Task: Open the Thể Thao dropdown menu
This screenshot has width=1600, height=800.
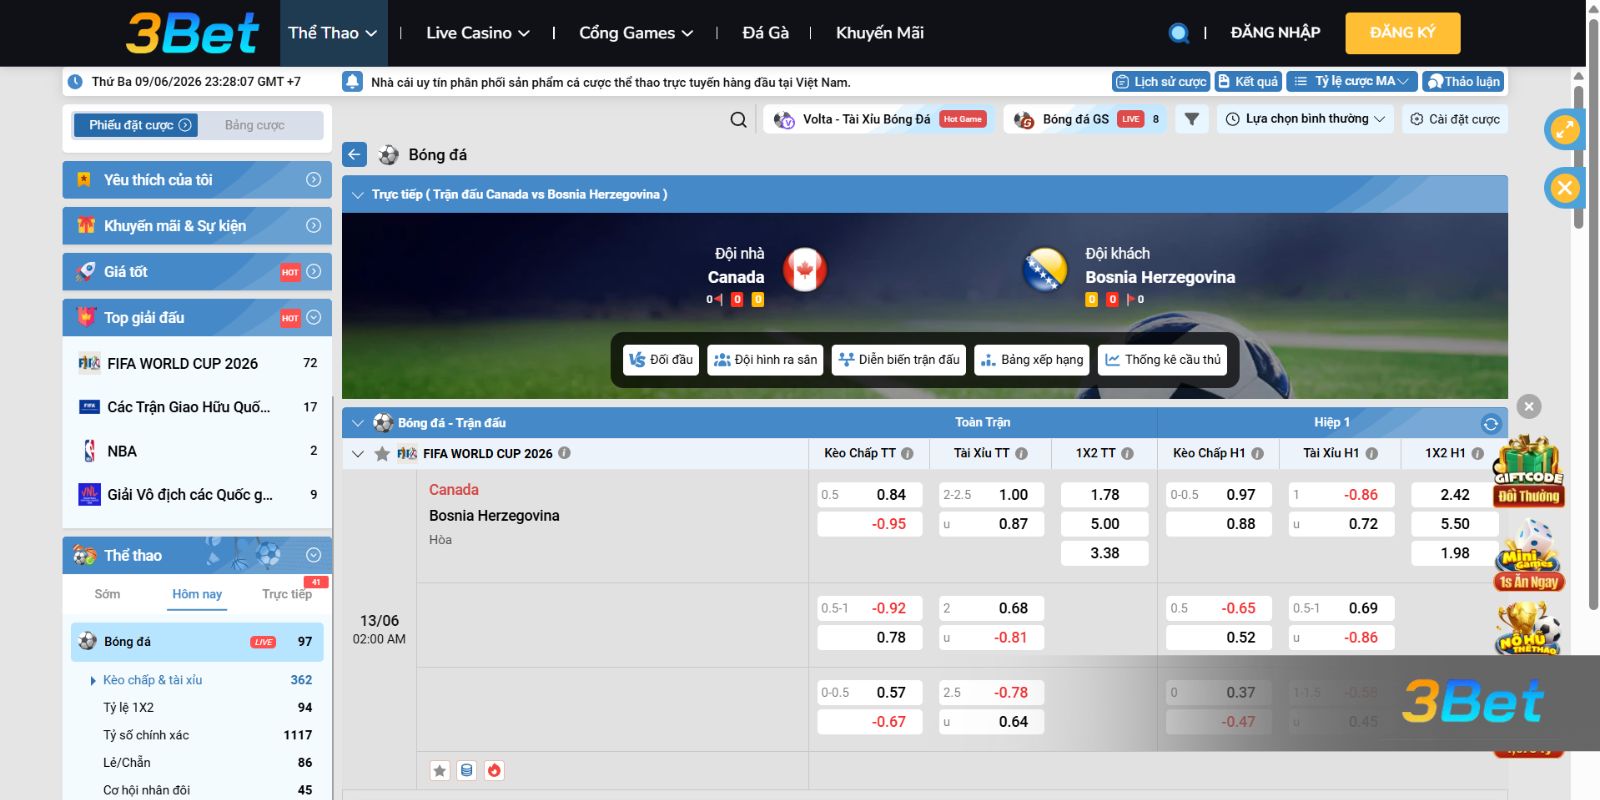Action: pyautogui.click(x=332, y=33)
